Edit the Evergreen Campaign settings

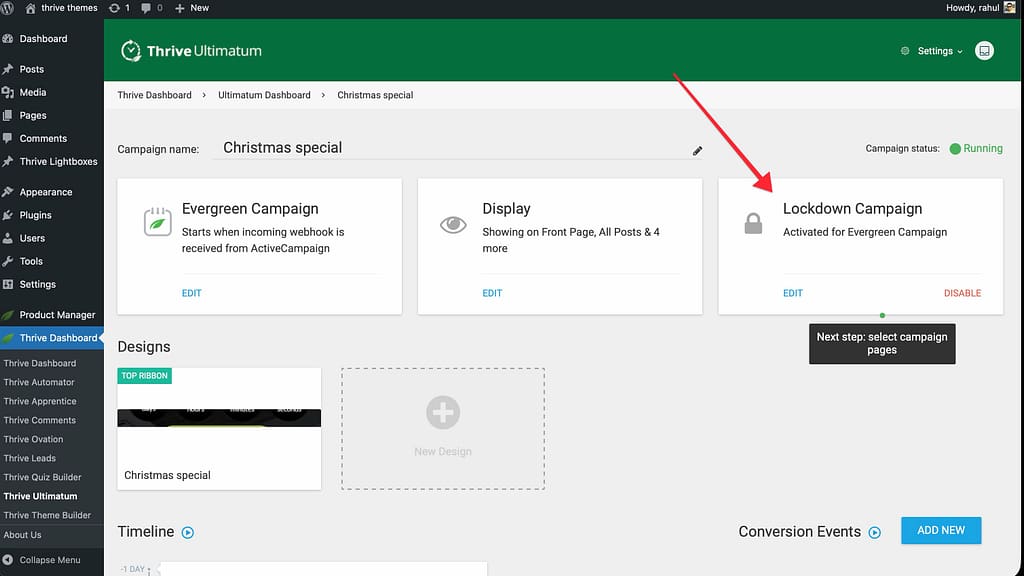click(191, 293)
